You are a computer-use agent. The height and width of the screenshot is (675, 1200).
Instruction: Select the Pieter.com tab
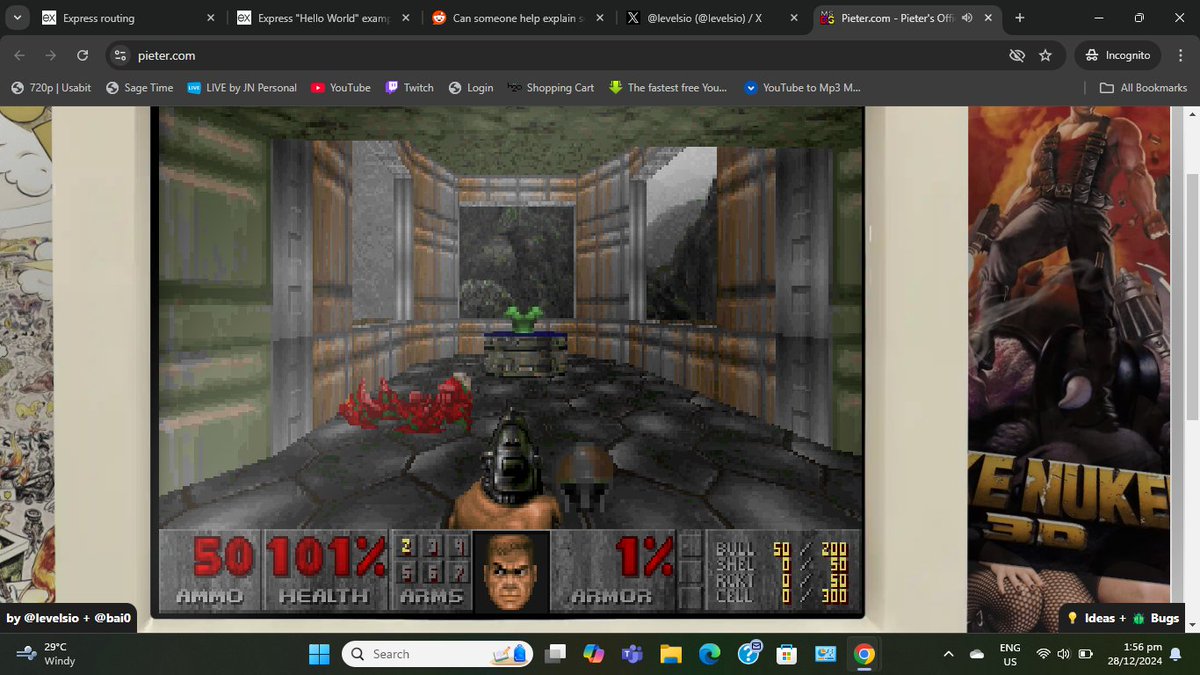pyautogui.click(x=906, y=18)
